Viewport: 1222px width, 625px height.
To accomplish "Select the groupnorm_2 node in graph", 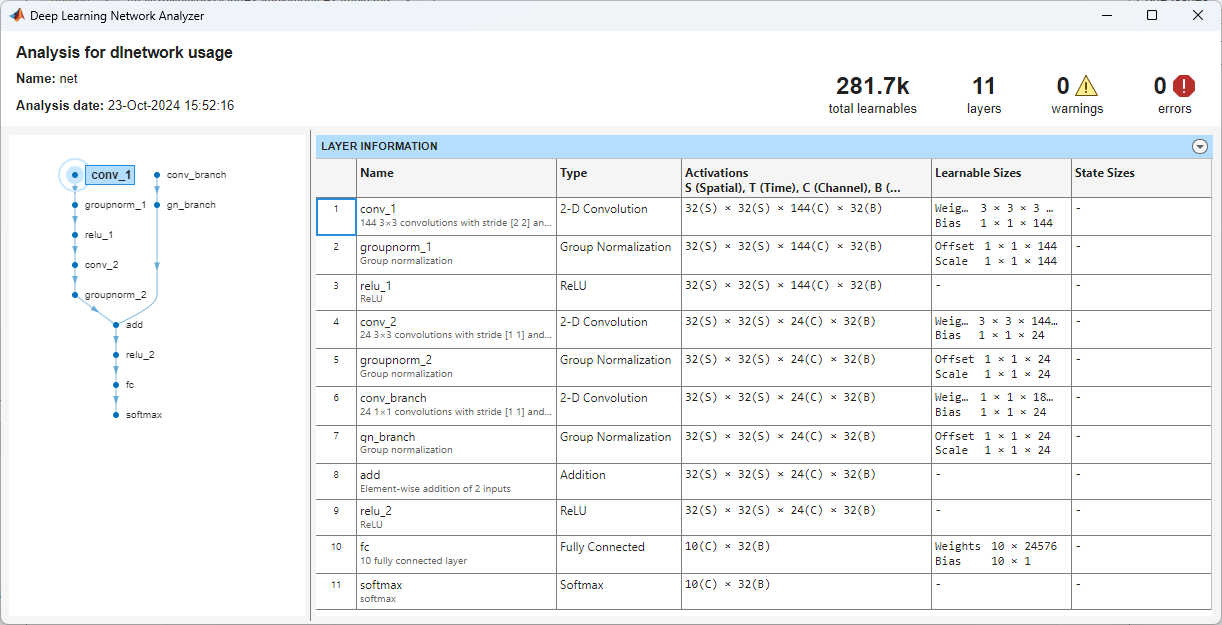I will tap(115, 295).
